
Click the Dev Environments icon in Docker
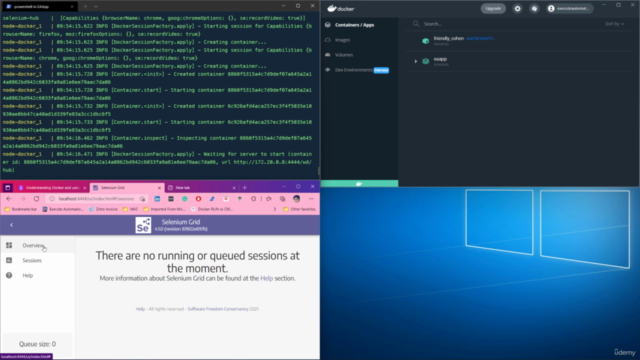pos(328,70)
